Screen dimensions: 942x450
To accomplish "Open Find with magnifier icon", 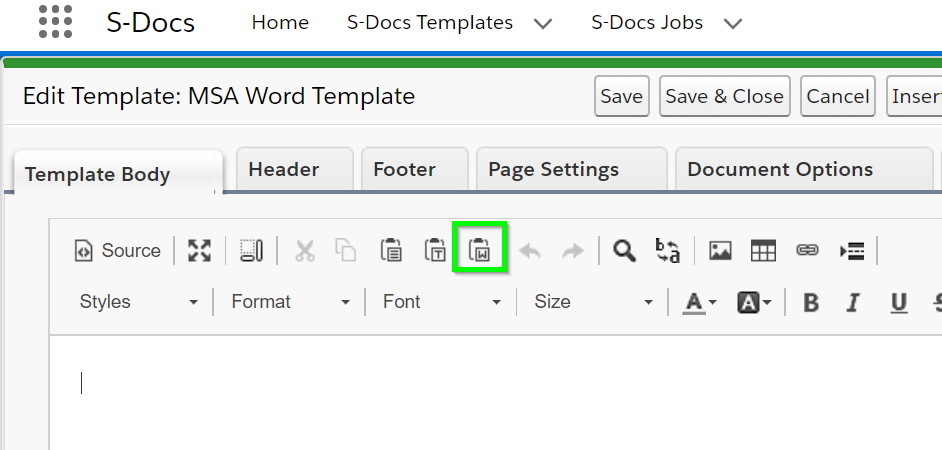I will pyautogui.click(x=624, y=251).
